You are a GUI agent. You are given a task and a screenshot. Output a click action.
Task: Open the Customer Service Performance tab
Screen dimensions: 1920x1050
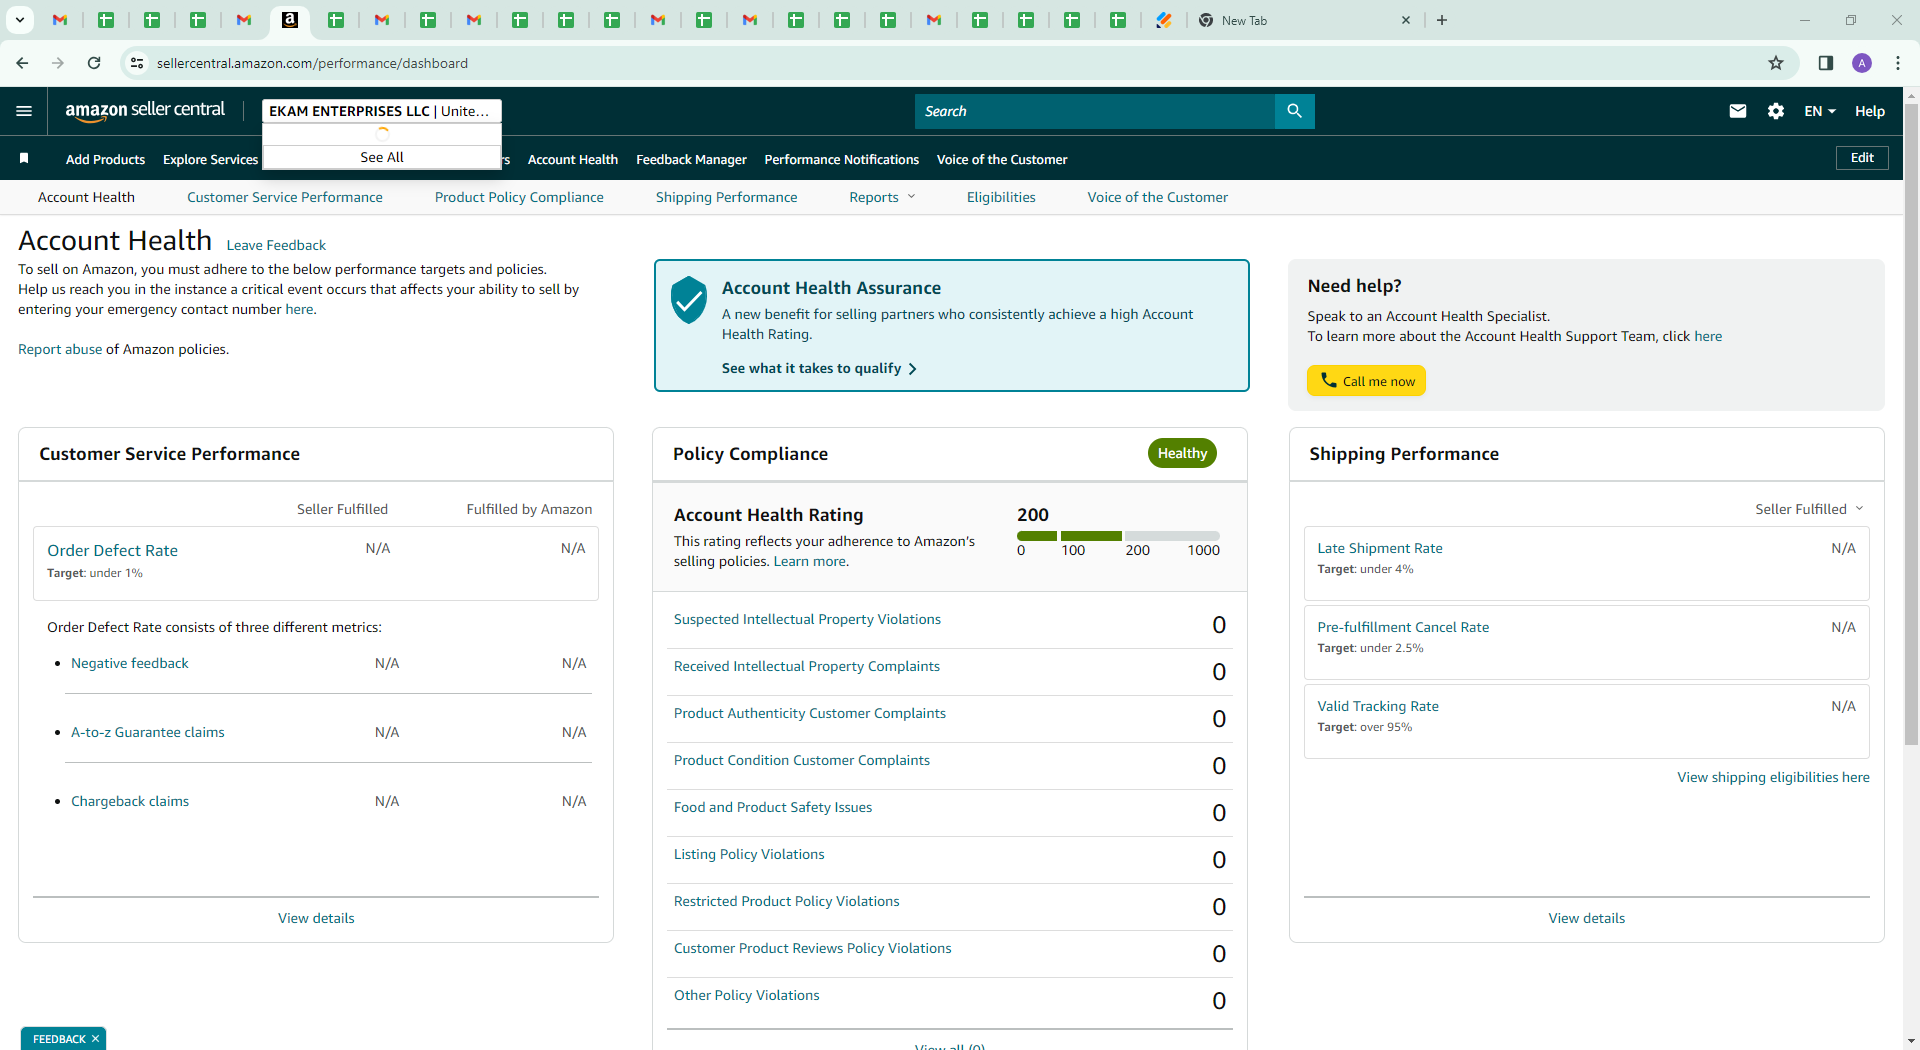285,197
